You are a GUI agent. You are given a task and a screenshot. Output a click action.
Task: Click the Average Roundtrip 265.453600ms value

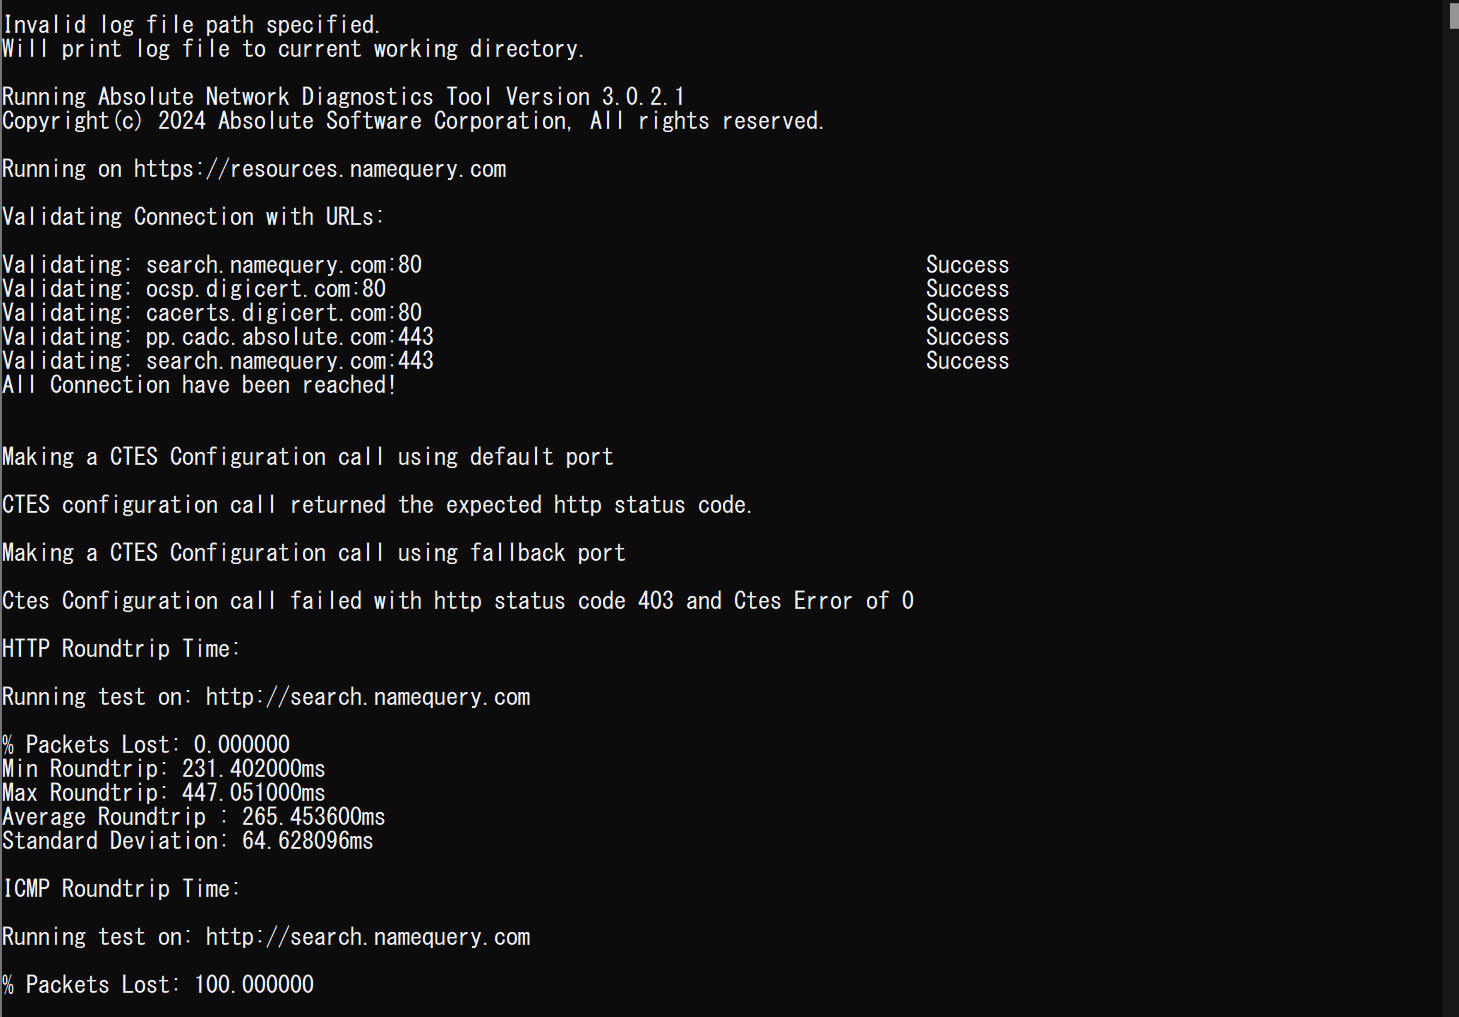pos(313,817)
